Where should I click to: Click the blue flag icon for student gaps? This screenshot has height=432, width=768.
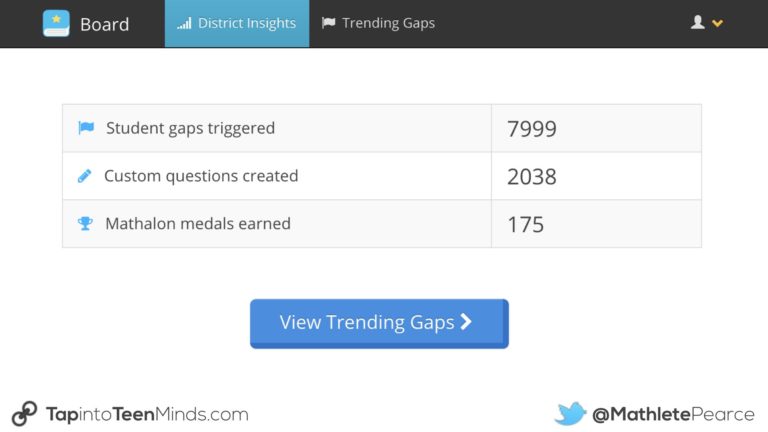(x=86, y=128)
